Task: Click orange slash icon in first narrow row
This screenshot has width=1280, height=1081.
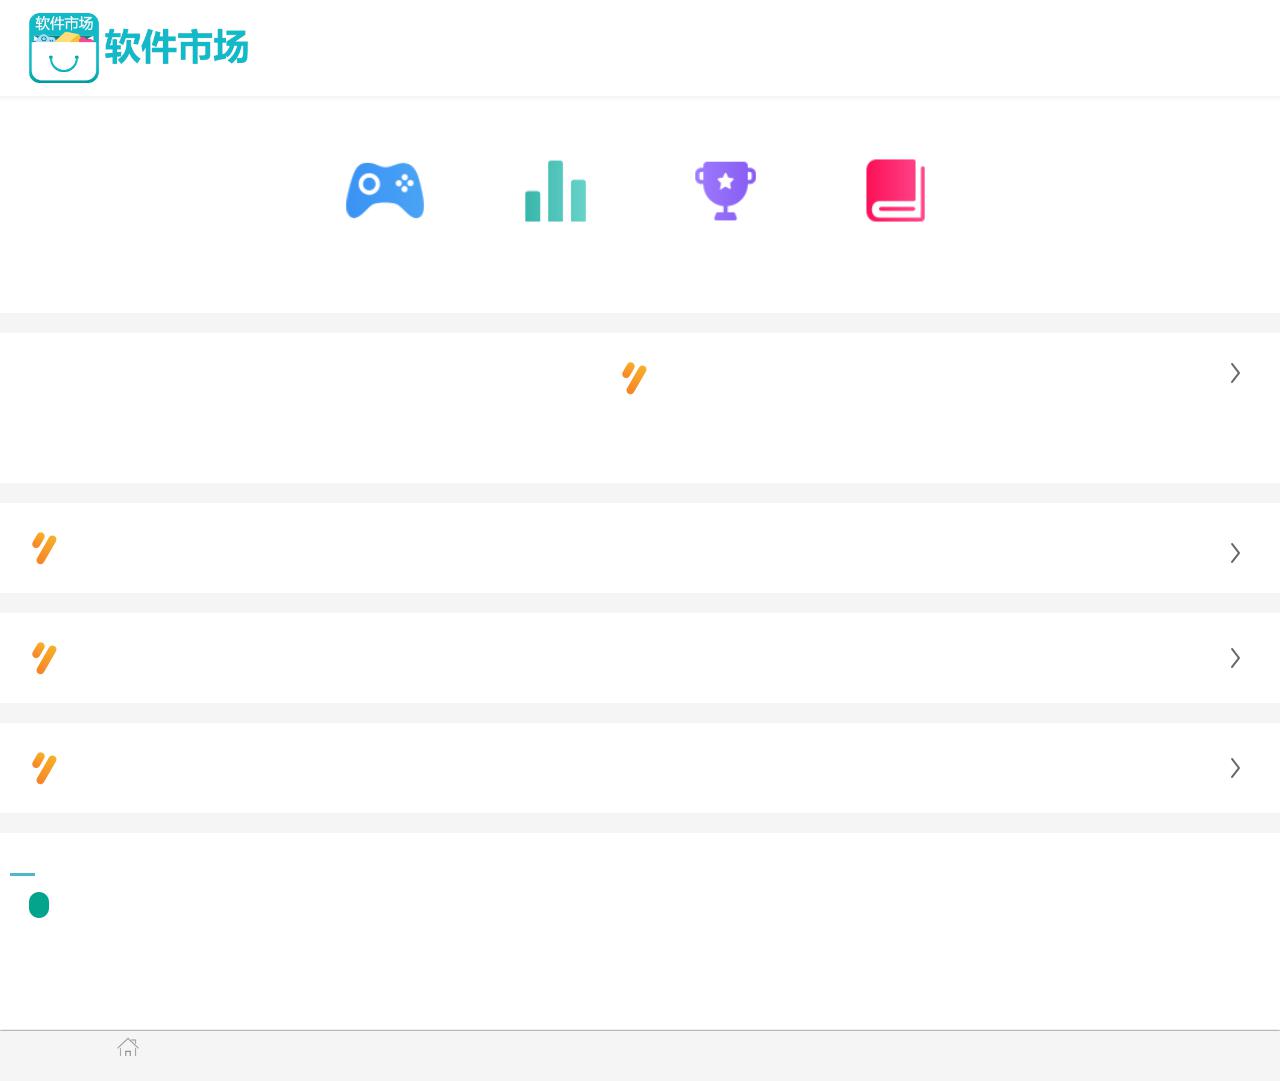Action: (44, 548)
